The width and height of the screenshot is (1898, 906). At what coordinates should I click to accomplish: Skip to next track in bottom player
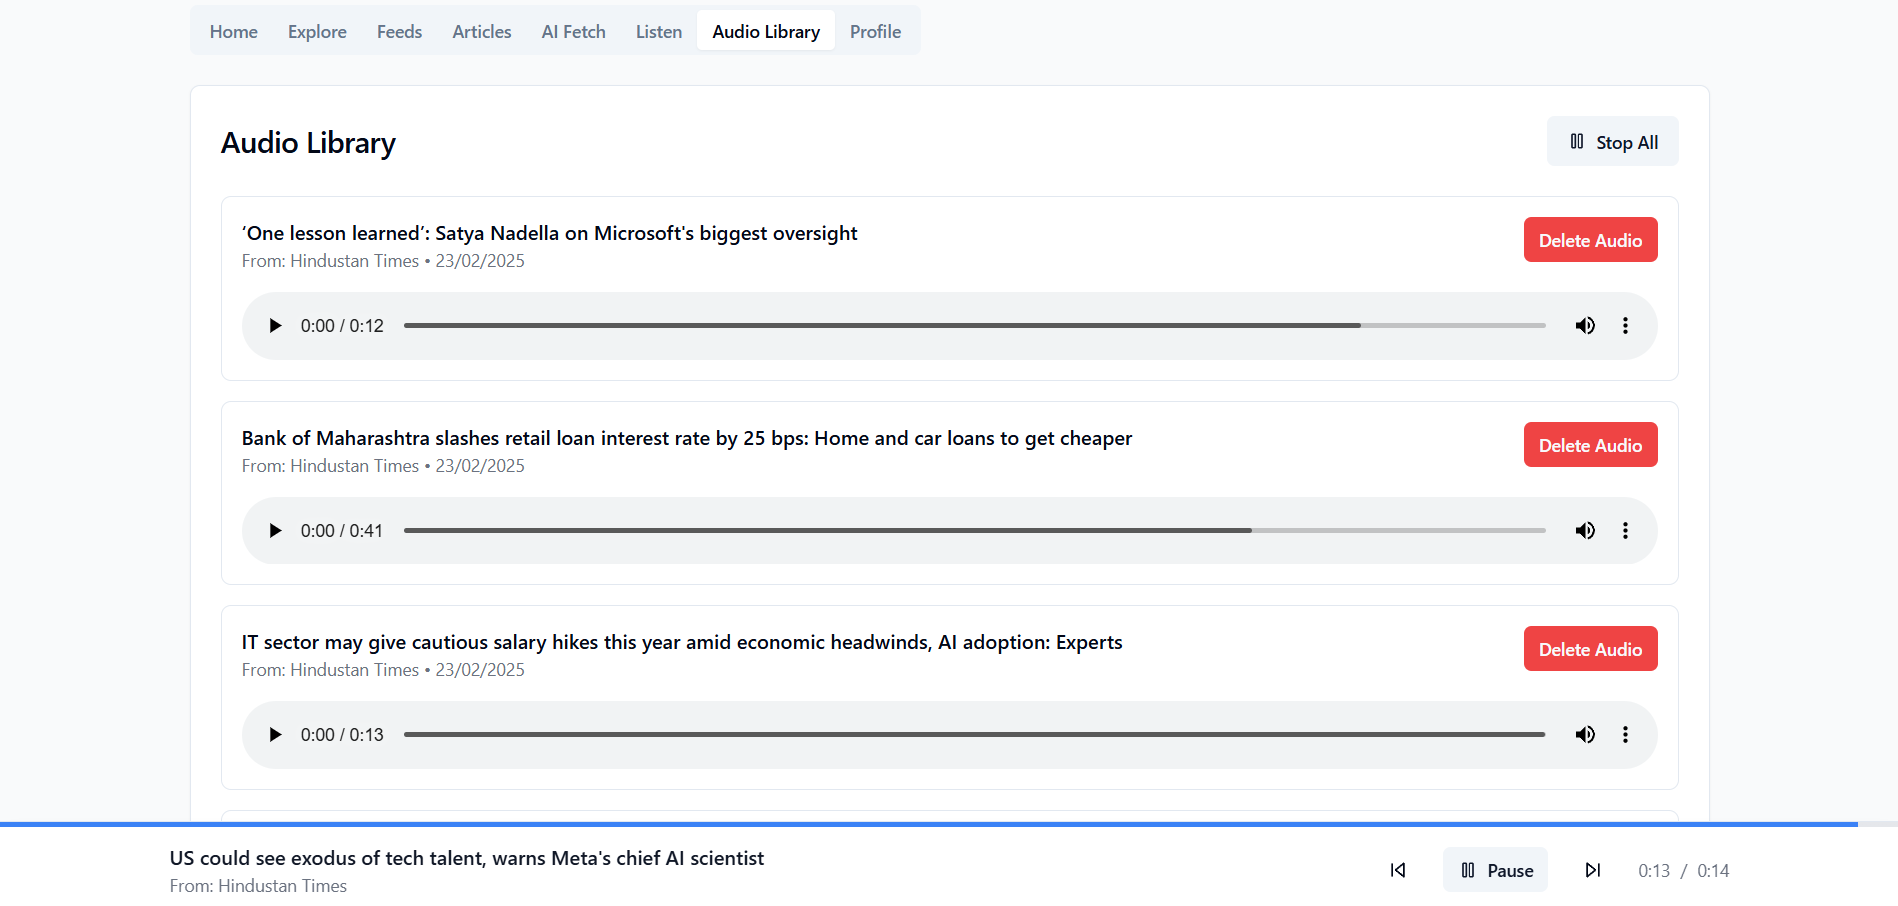pos(1593,870)
